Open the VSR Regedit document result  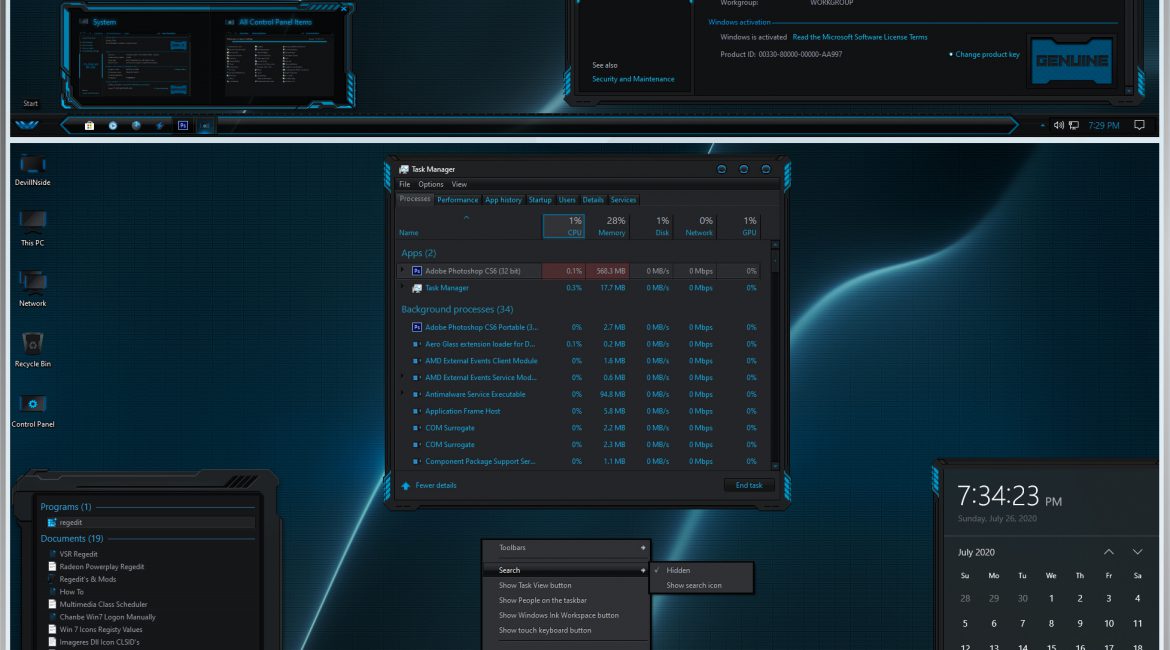[78, 554]
